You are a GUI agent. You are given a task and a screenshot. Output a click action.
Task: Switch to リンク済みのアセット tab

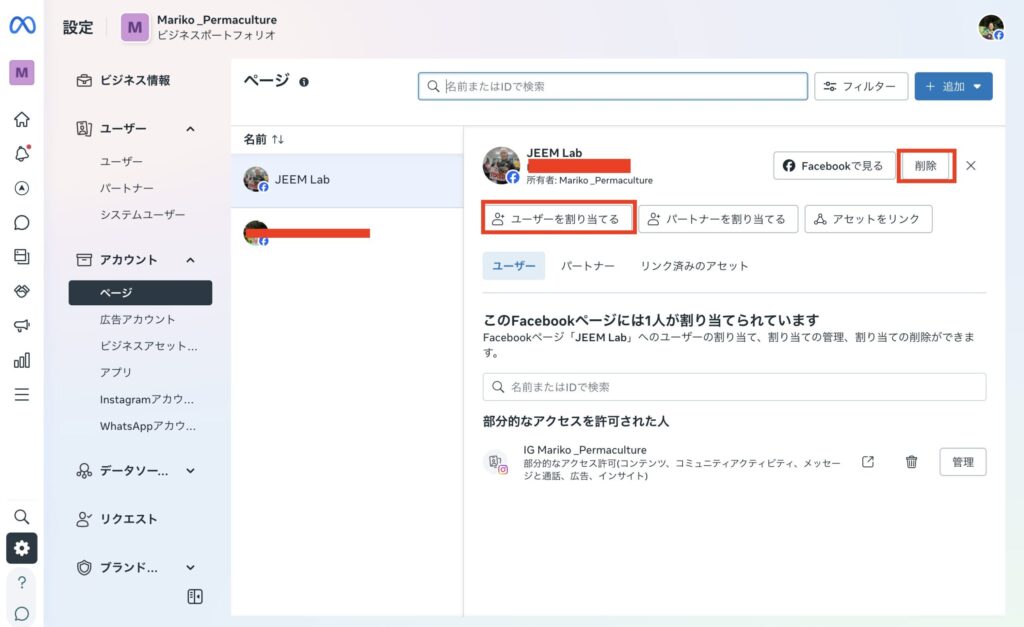coord(694,266)
